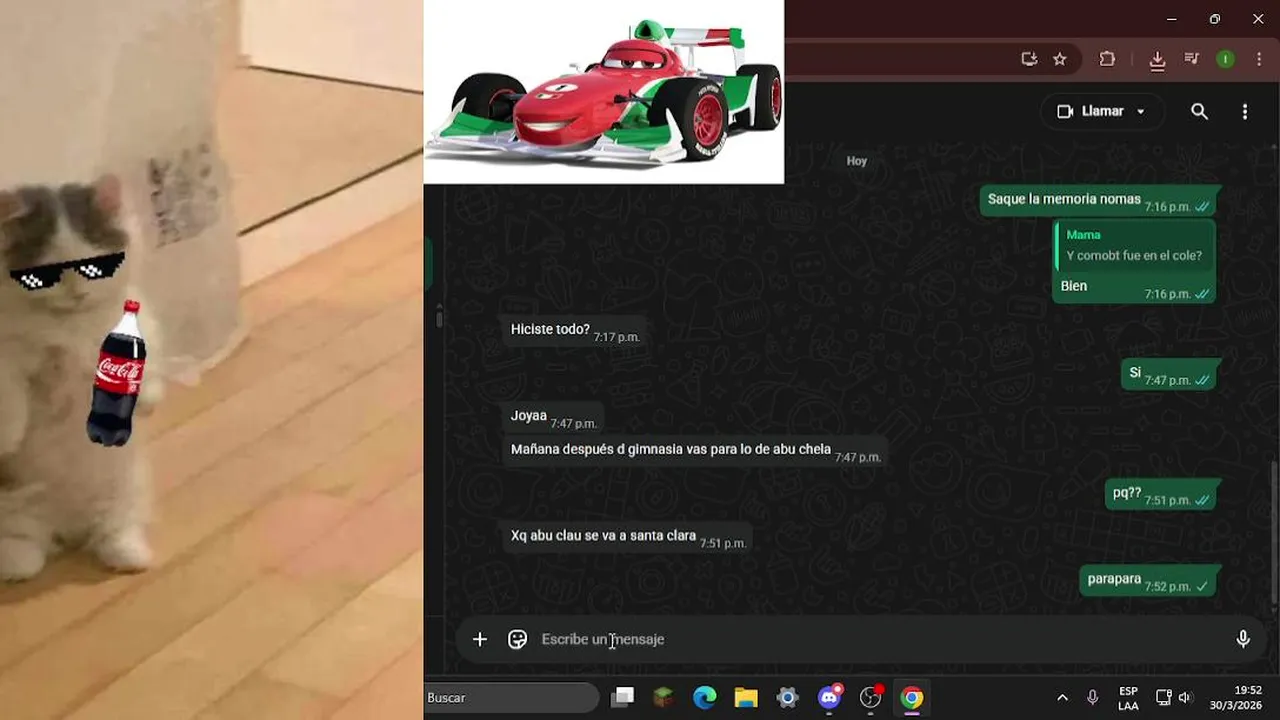Open Microsoft Edge from the taskbar
Image resolution: width=1280 pixels, height=720 pixels.
tap(705, 697)
